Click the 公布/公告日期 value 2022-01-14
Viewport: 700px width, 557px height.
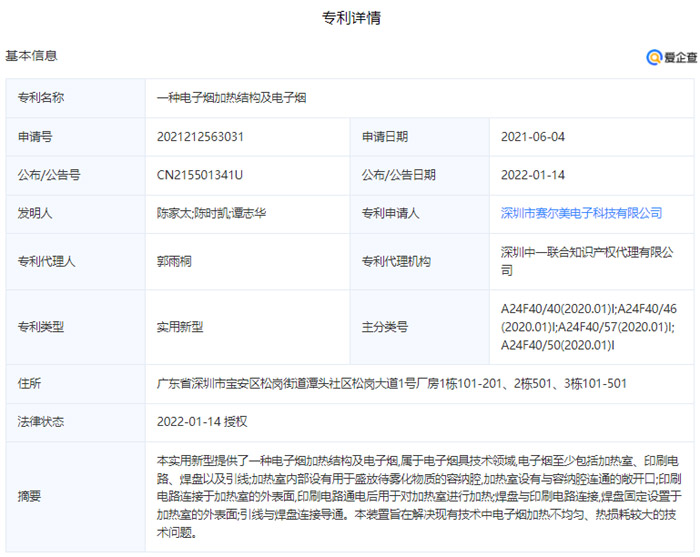(533, 175)
